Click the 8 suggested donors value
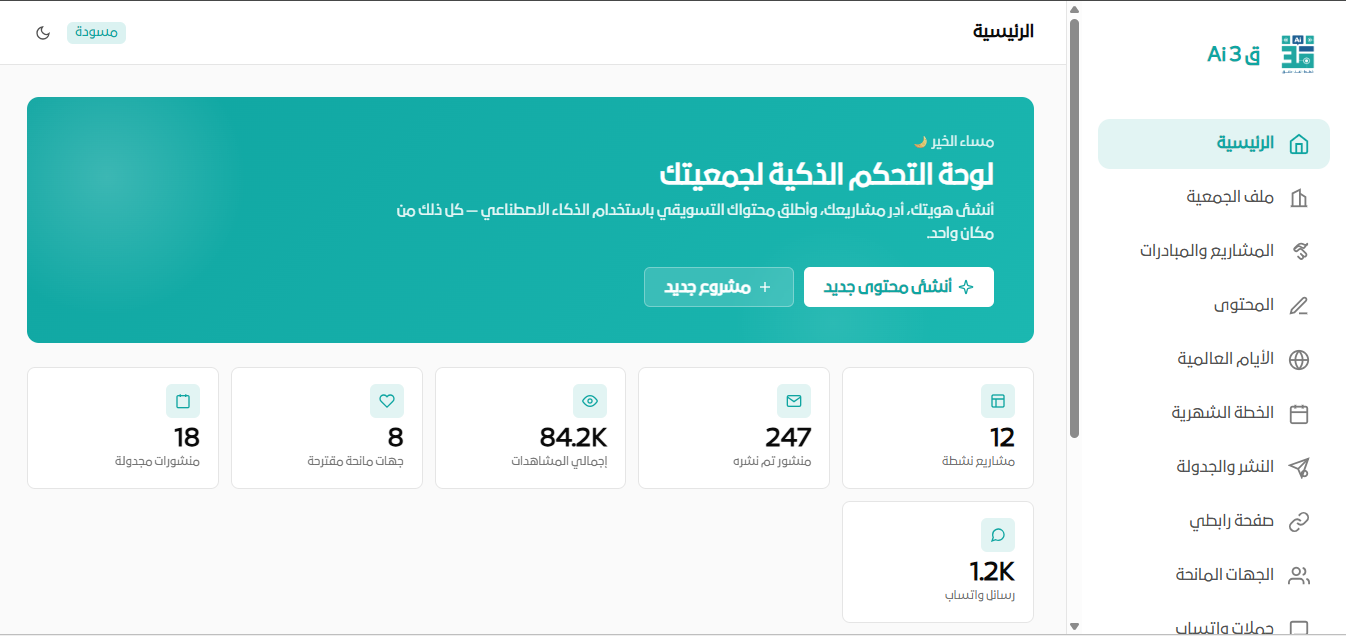 coord(396,438)
